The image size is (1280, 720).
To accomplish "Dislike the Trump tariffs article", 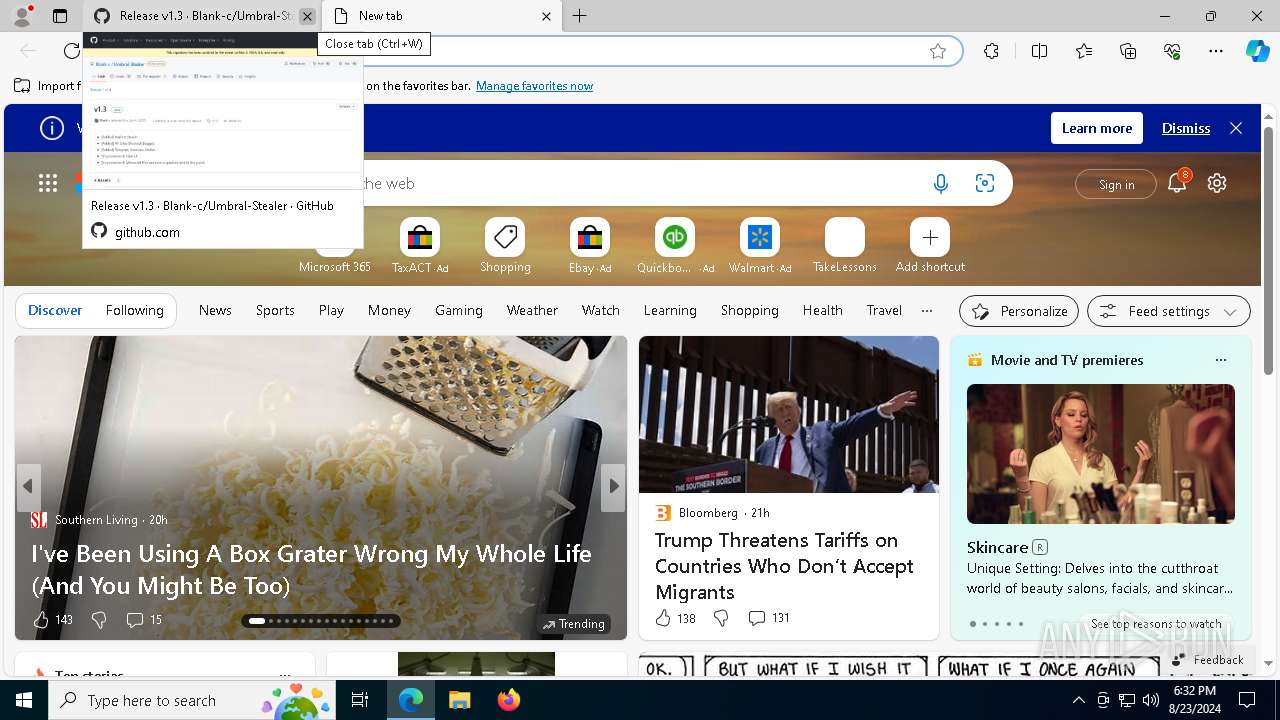I will [721, 618].
